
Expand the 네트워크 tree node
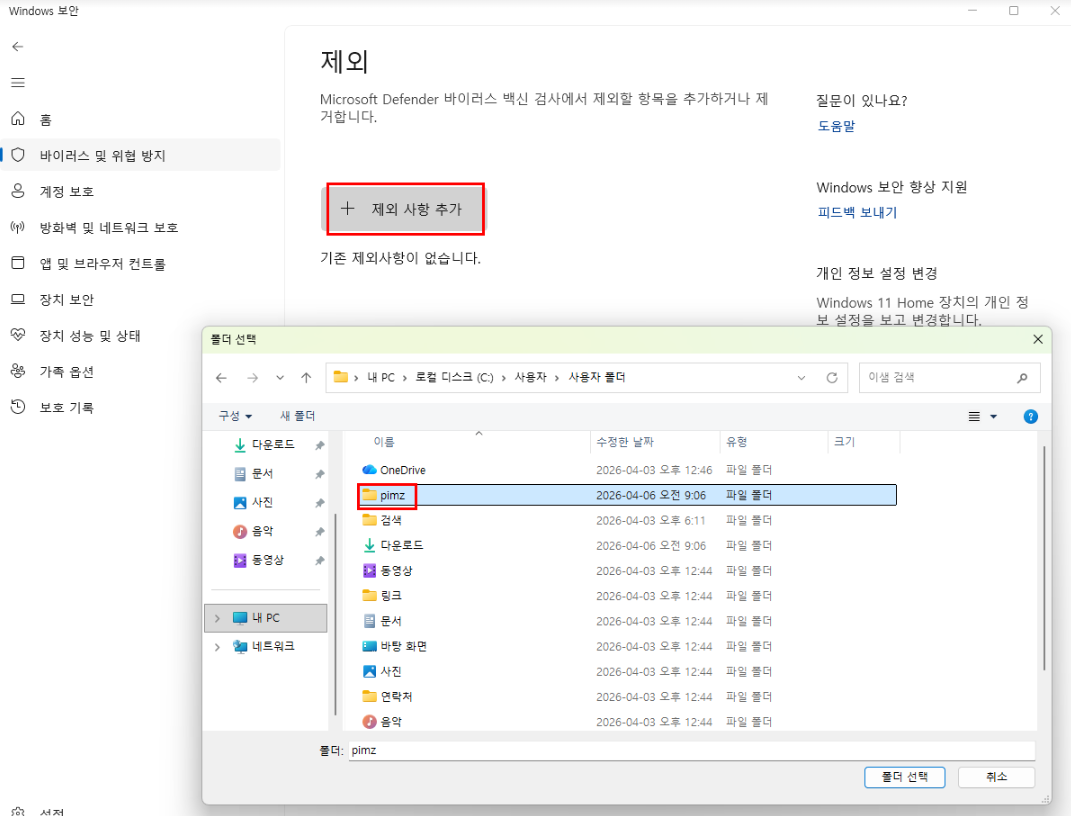(x=217, y=647)
